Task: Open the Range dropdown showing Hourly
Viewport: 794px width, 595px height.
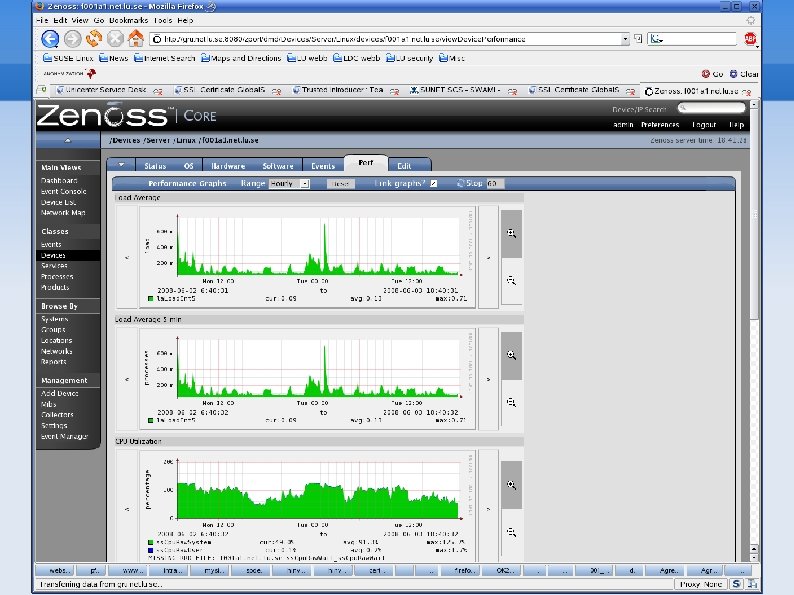Action: (289, 184)
